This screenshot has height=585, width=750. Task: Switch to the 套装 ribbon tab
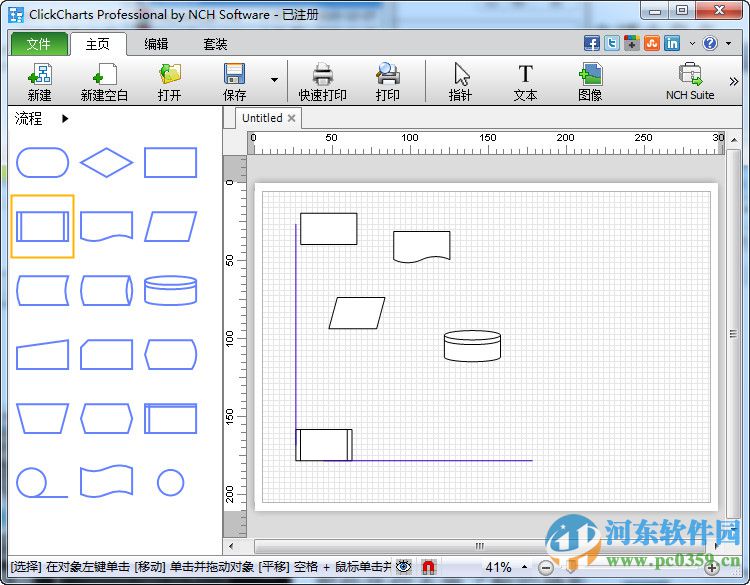pyautogui.click(x=215, y=44)
